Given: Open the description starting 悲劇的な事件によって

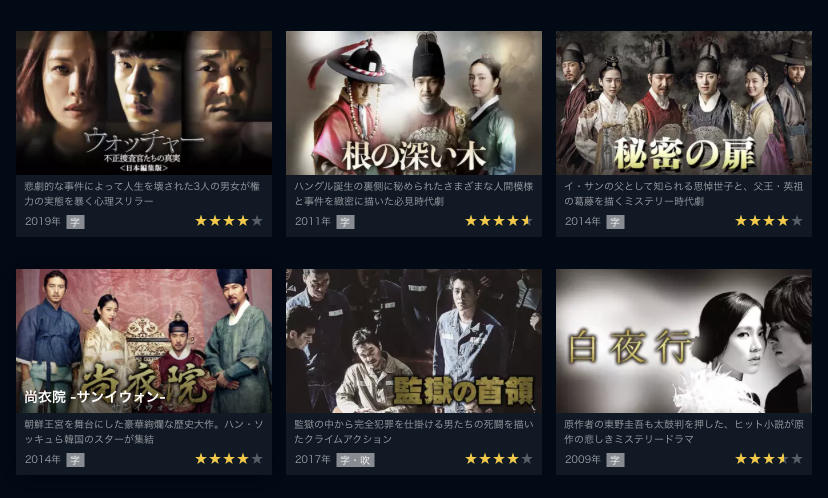Looking at the screenshot, I should (x=142, y=194).
